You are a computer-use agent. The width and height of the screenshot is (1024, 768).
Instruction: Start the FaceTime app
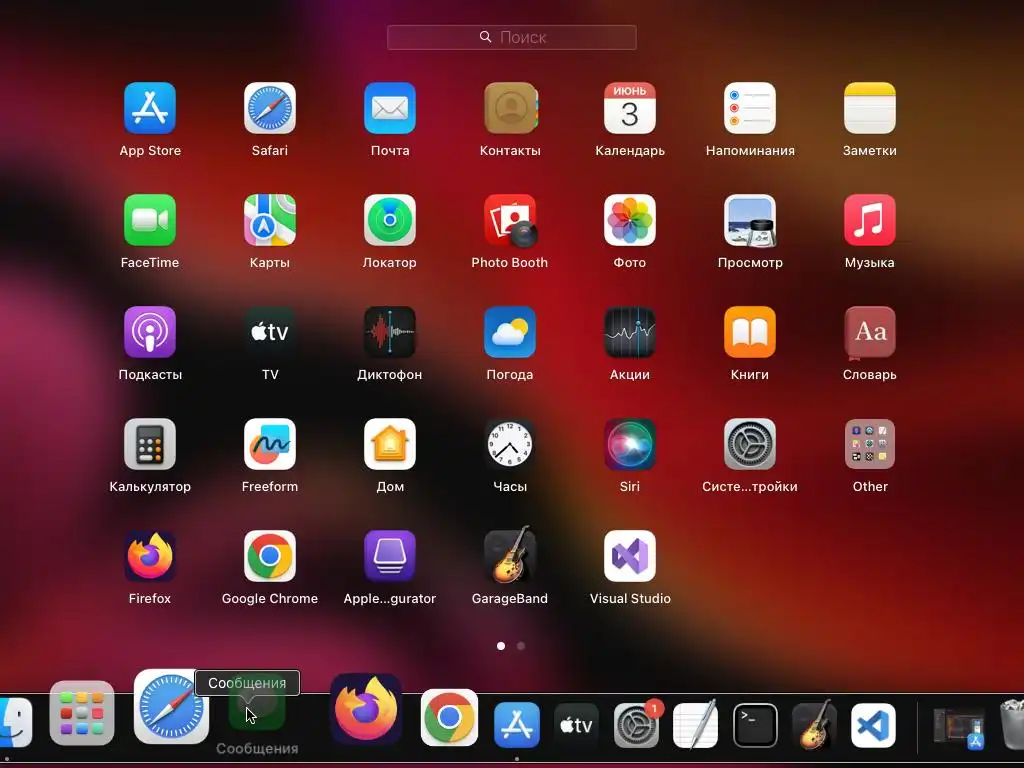point(150,220)
